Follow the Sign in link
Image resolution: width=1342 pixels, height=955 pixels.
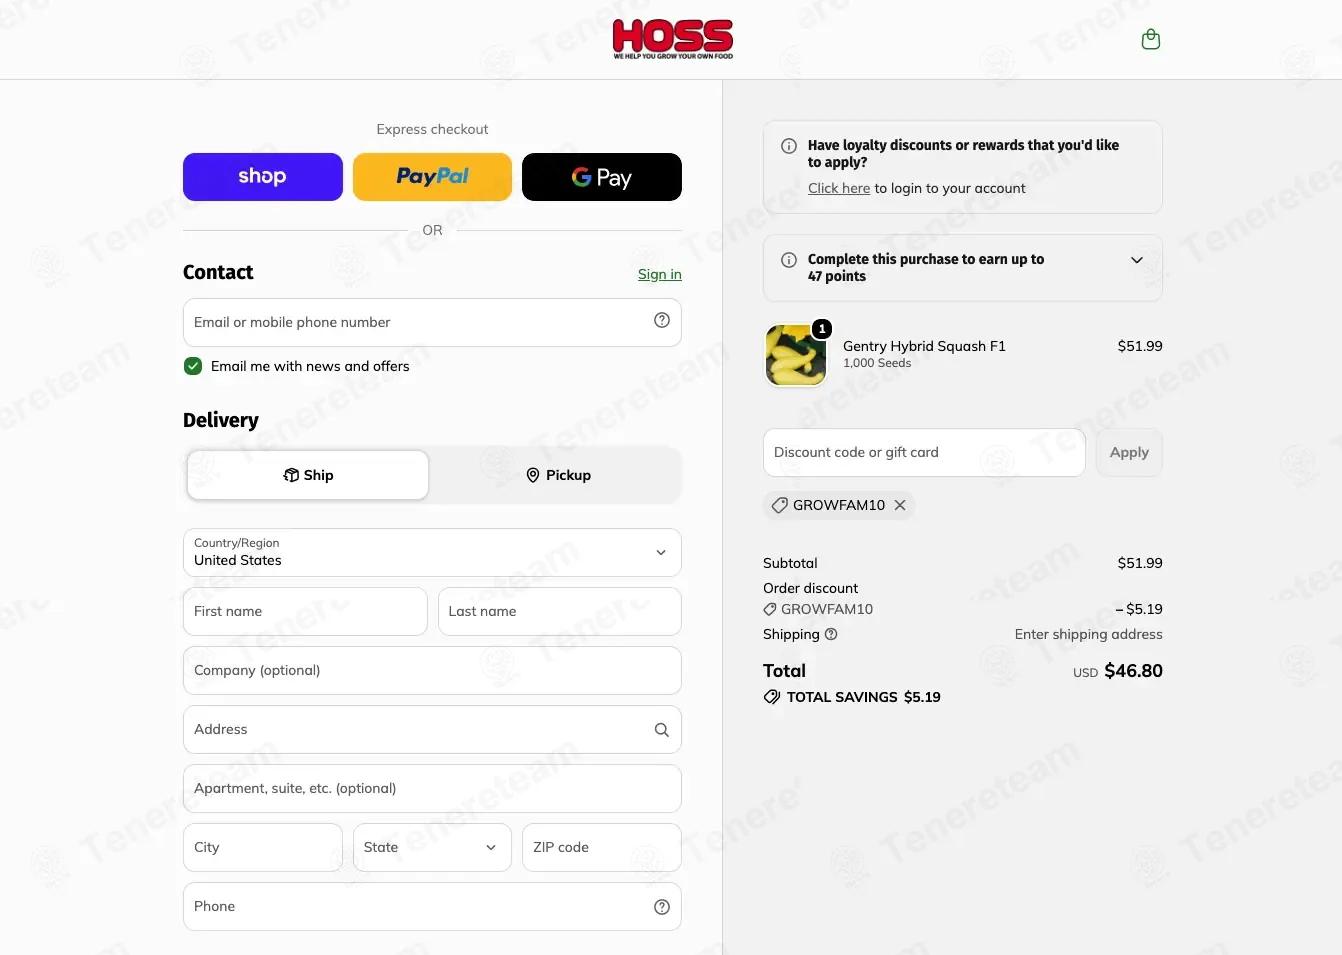pyautogui.click(x=660, y=274)
